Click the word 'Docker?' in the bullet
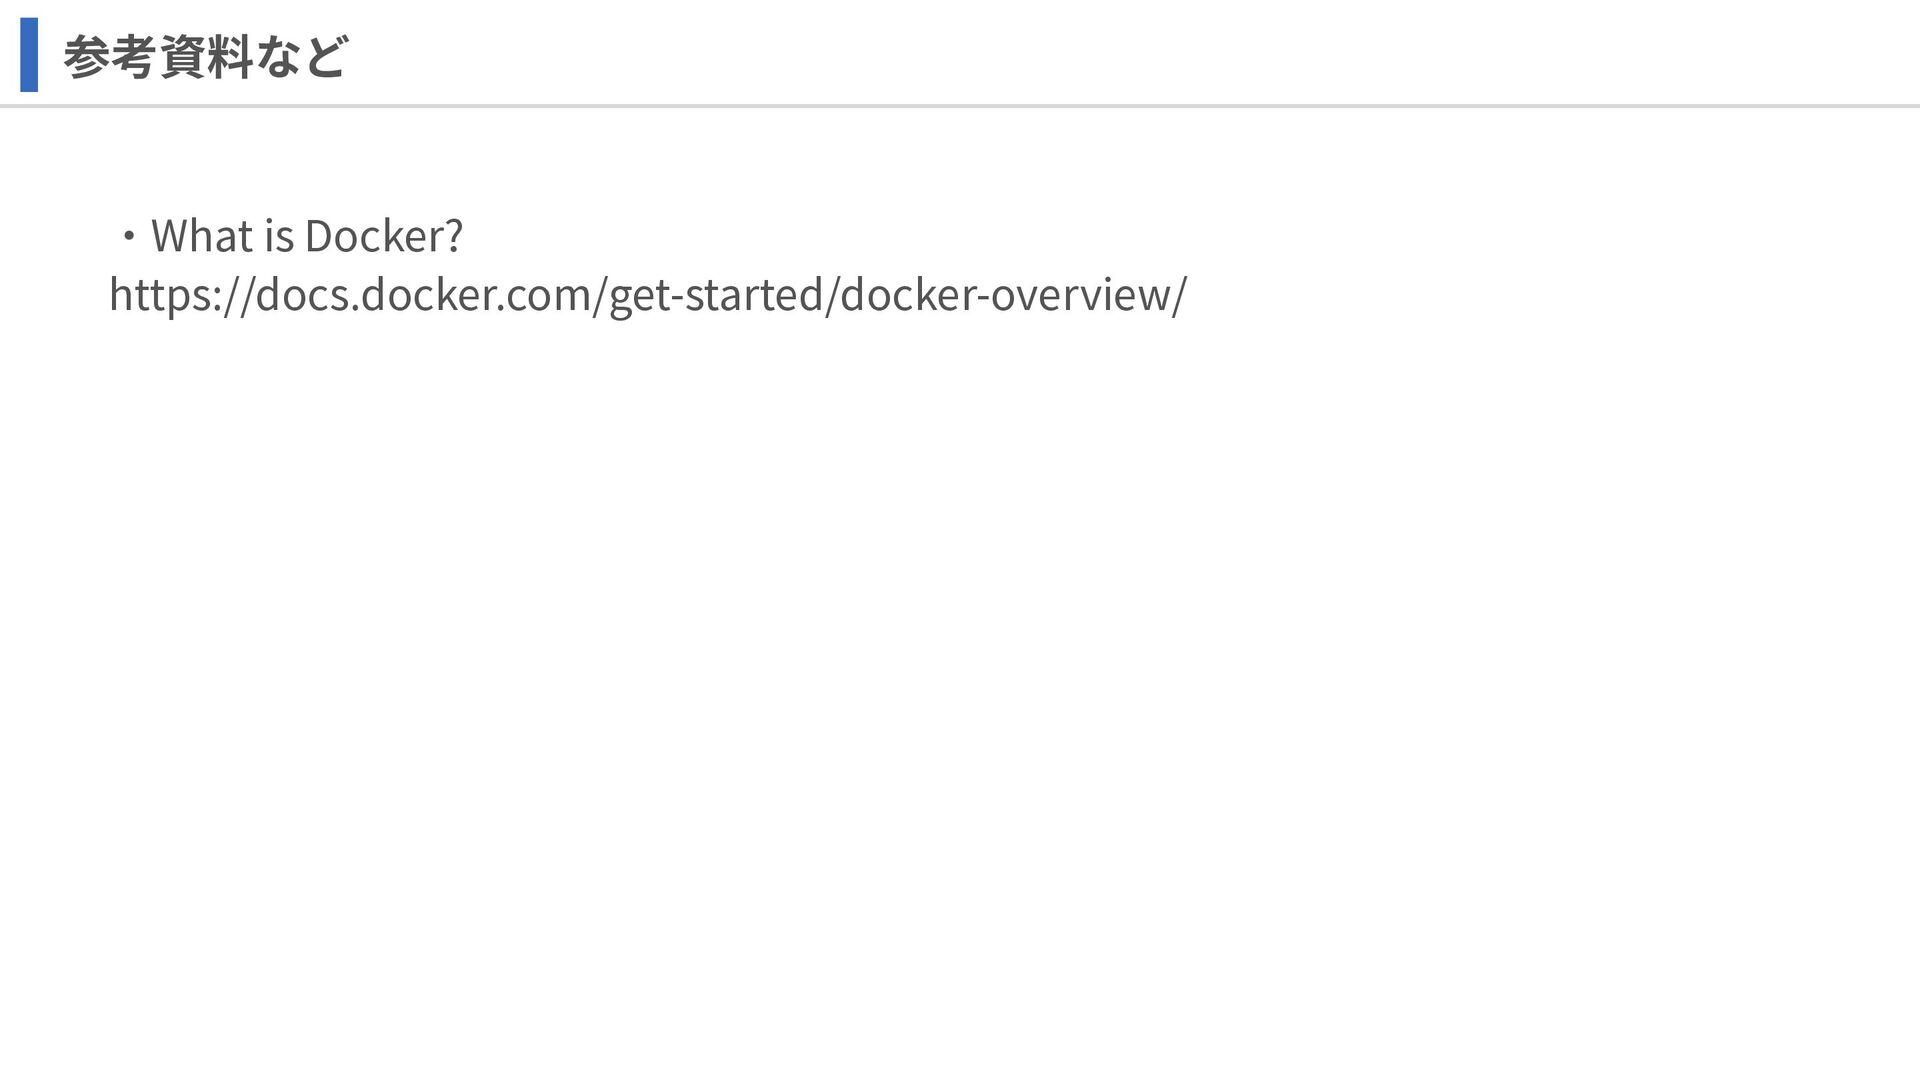Viewport: 1920px width, 1080px height. (x=384, y=236)
